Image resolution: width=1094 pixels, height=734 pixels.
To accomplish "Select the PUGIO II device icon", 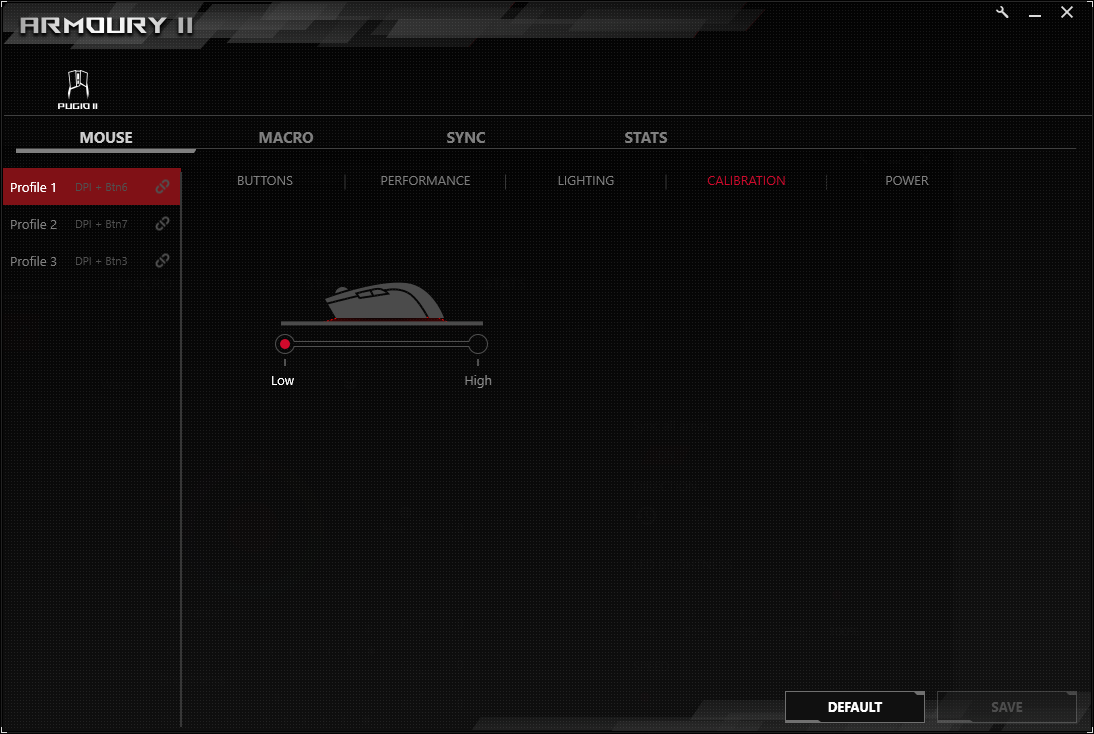I will 77,89.
